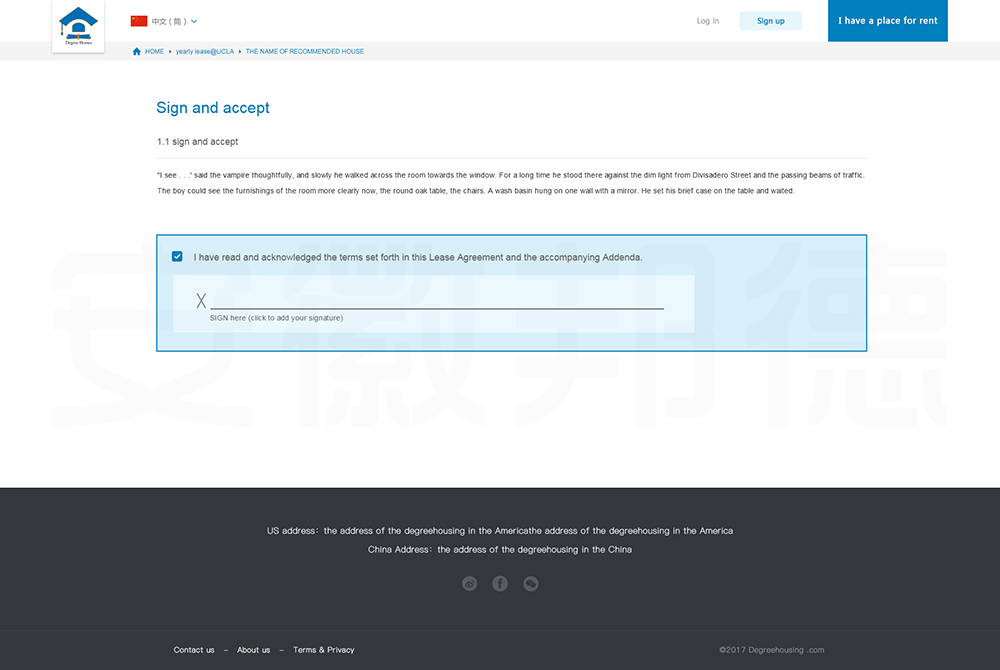This screenshot has height=670, width=1000.
Task: Open the Weibo social icon
Action: (469, 584)
